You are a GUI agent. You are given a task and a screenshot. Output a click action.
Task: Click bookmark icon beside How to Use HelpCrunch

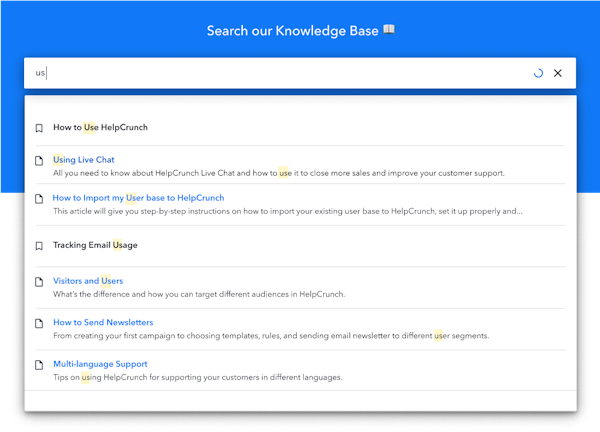[x=39, y=128]
